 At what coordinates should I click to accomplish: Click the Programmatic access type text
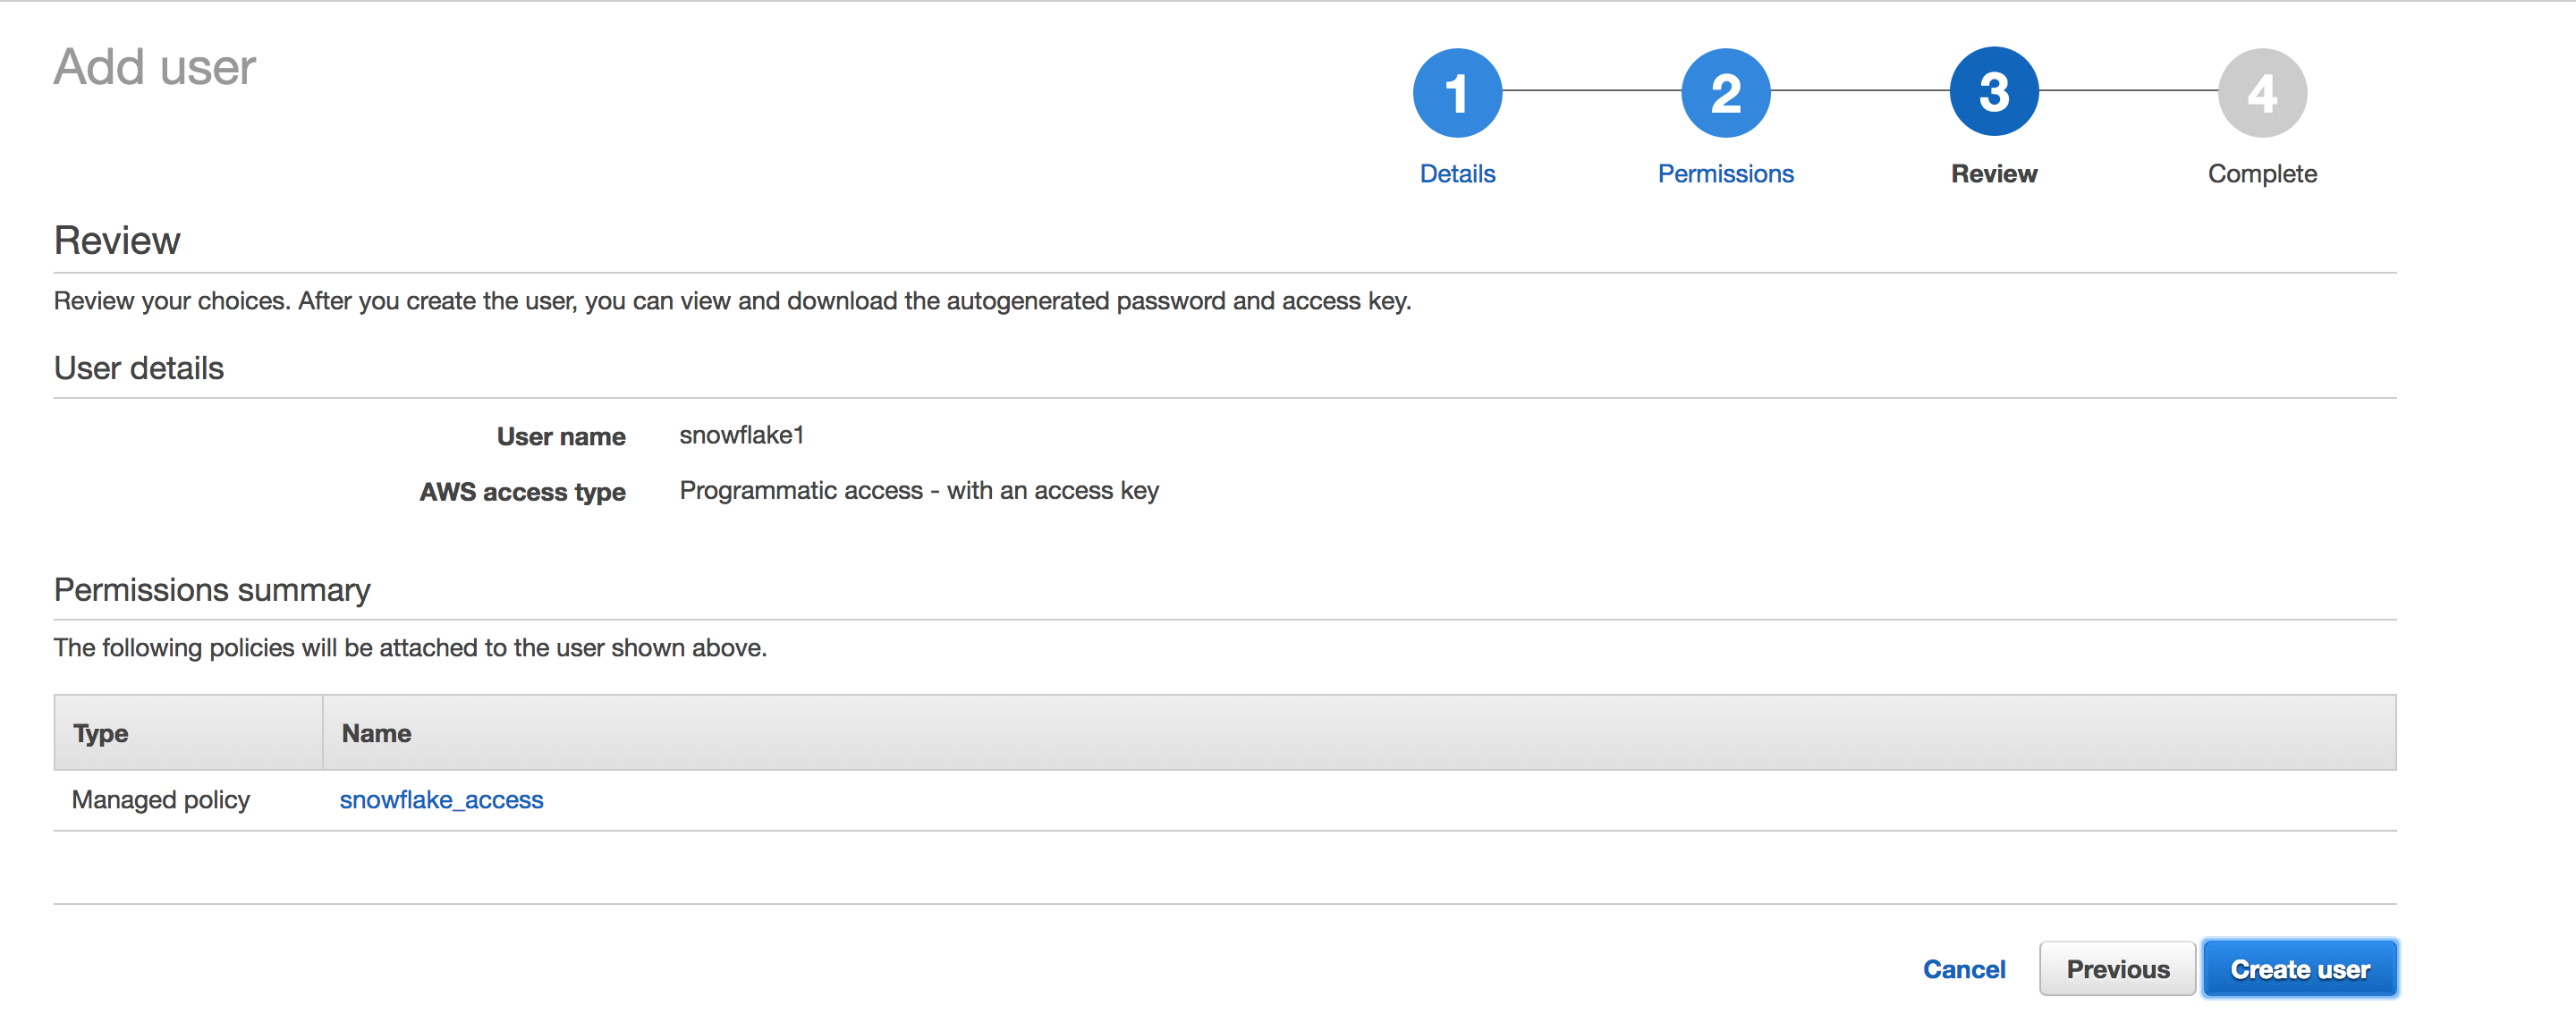tap(918, 491)
